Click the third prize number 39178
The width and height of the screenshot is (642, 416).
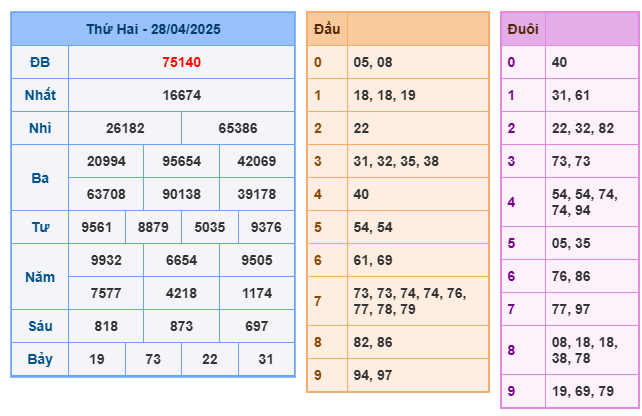click(x=257, y=194)
